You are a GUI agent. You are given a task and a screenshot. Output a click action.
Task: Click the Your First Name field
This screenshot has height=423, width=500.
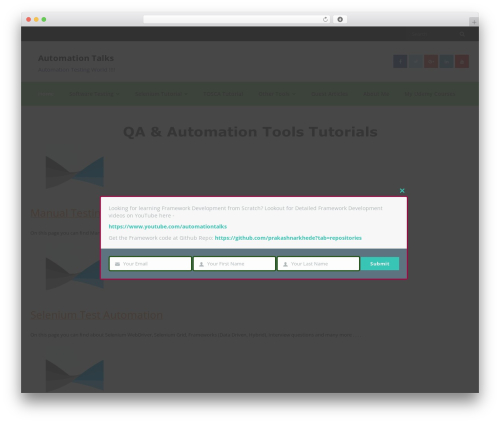click(x=234, y=264)
